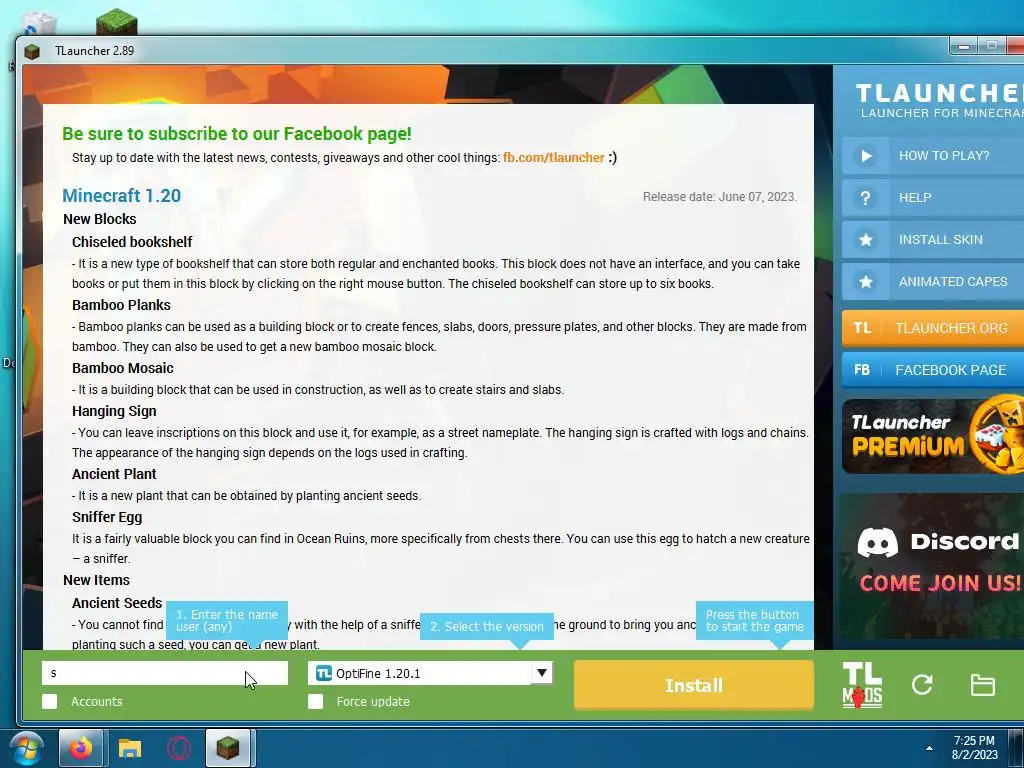The width and height of the screenshot is (1024, 768).
Task: Open the HOW TO PLAY? menu item
Action: coord(933,156)
